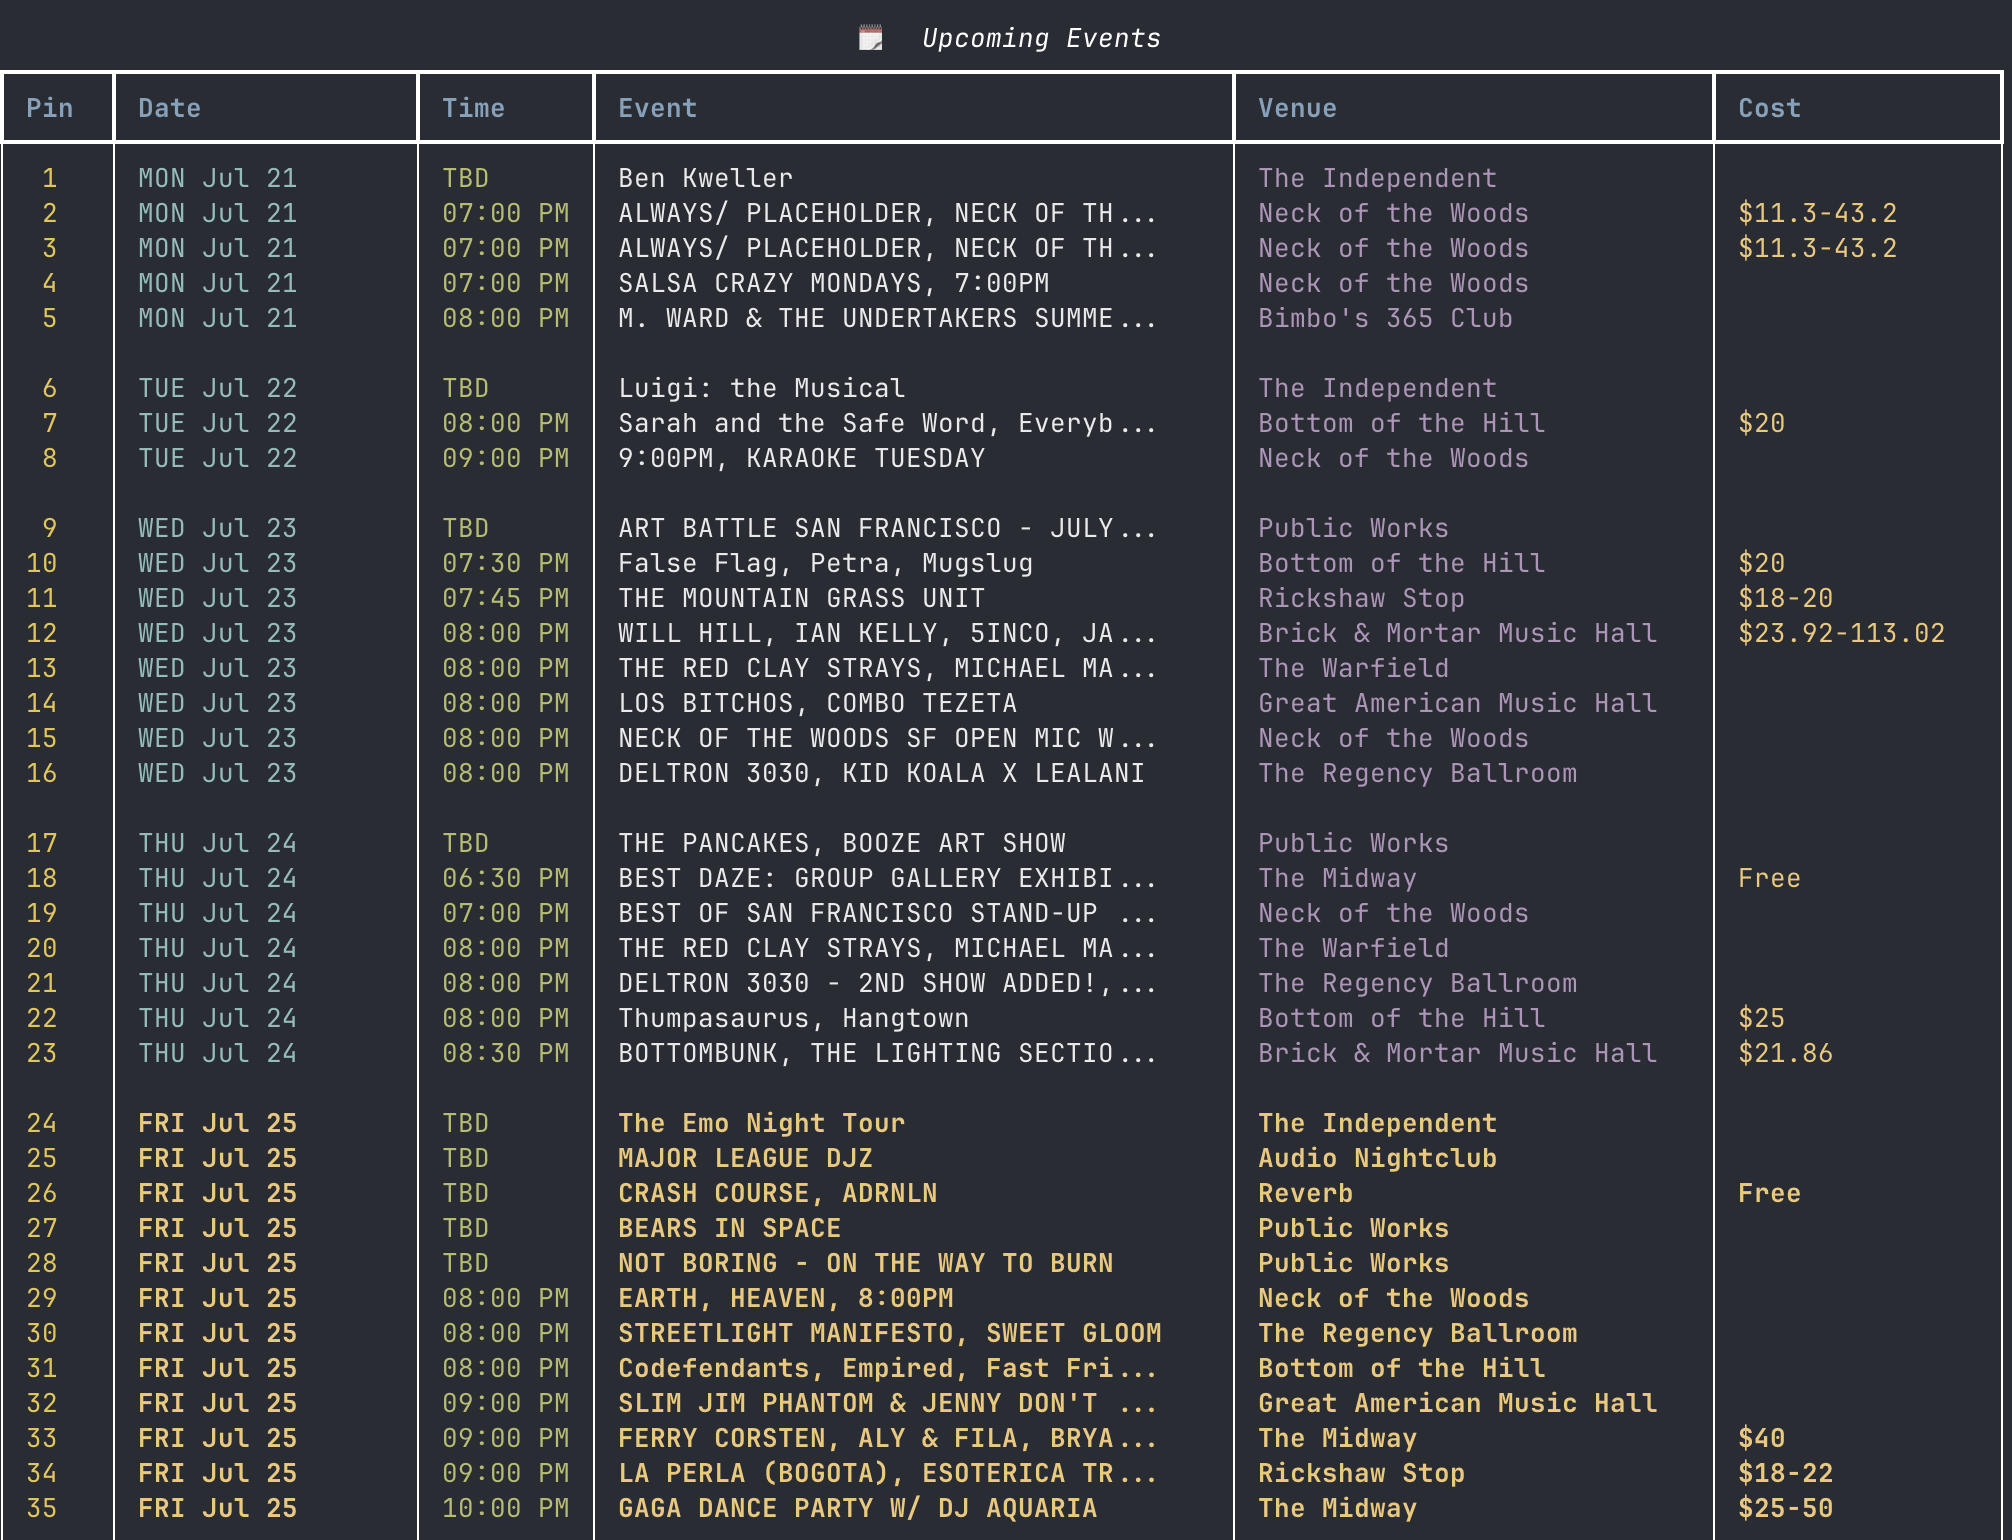Image resolution: width=2012 pixels, height=1540 pixels.
Task: Click the 06:30 PM time cell
Action: click(x=505, y=878)
